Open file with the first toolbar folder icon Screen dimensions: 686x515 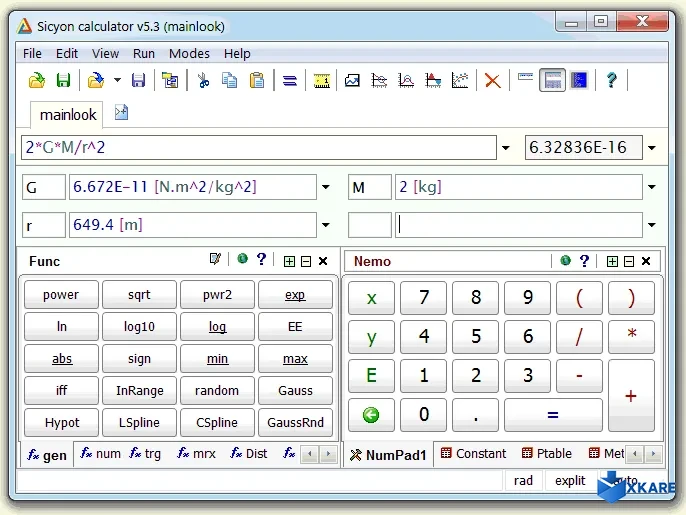click(37, 81)
